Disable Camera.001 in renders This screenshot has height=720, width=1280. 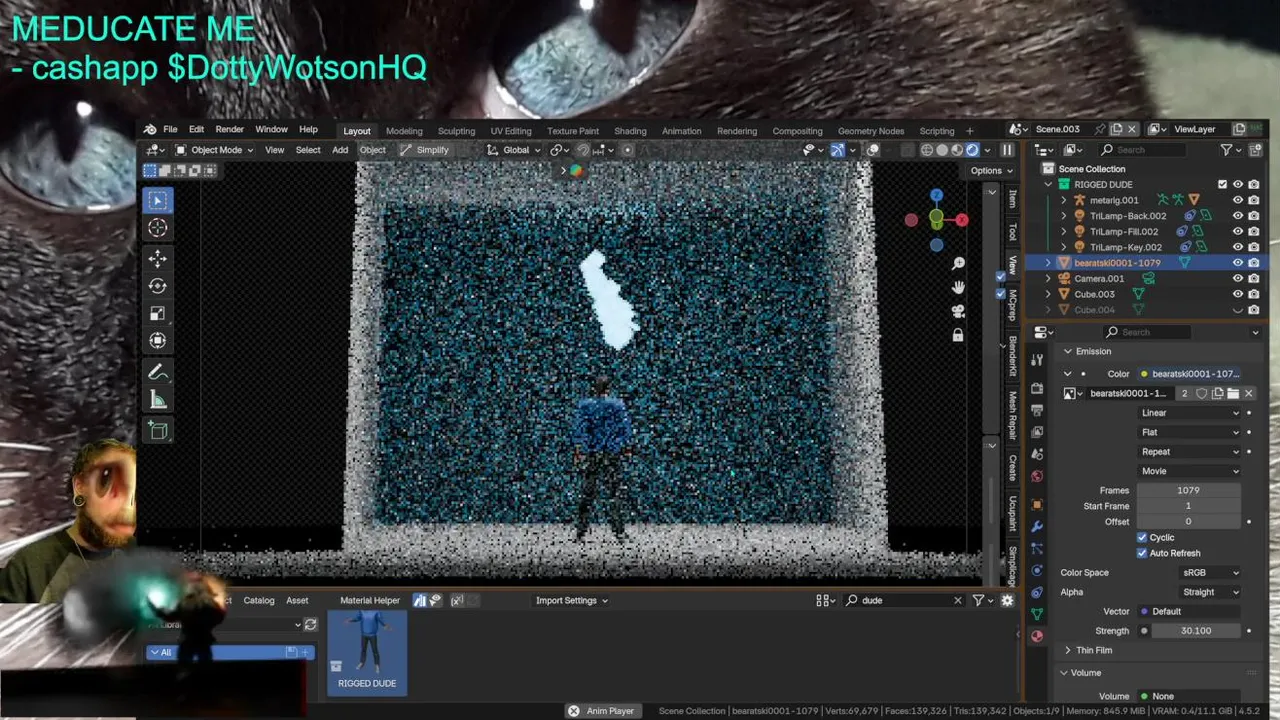point(1254,278)
